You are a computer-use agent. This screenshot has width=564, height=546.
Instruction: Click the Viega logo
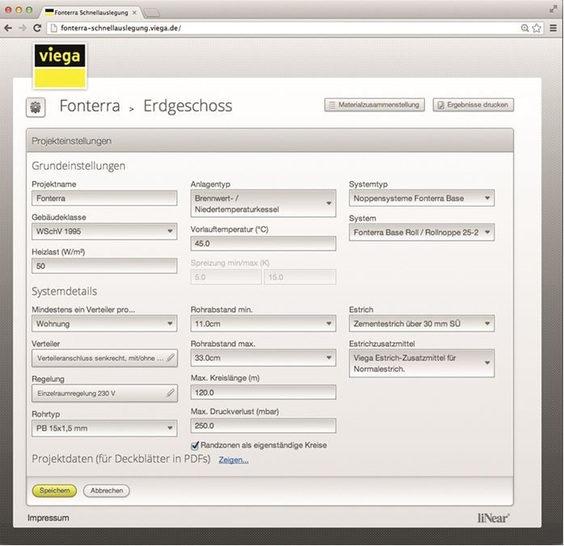click(x=60, y=66)
